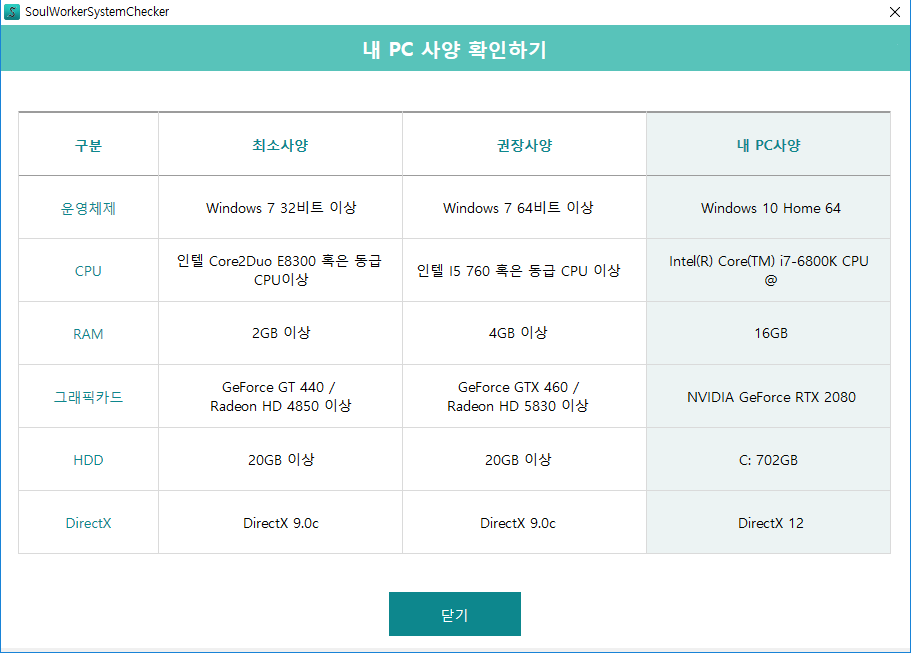The height and width of the screenshot is (653, 911).
Task: Click the 운영체제 row label
Action: pyautogui.click(x=88, y=208)
